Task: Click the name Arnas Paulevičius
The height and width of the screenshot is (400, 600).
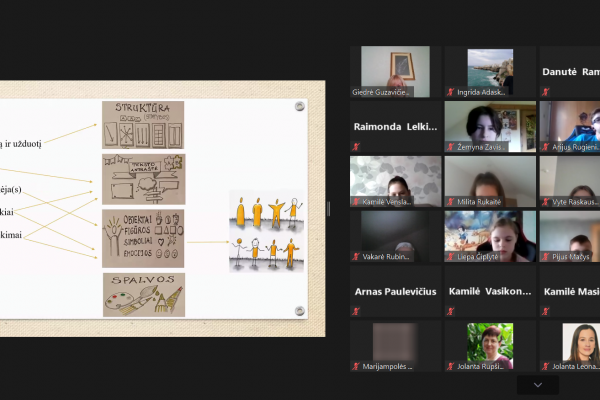Action: 395,292
